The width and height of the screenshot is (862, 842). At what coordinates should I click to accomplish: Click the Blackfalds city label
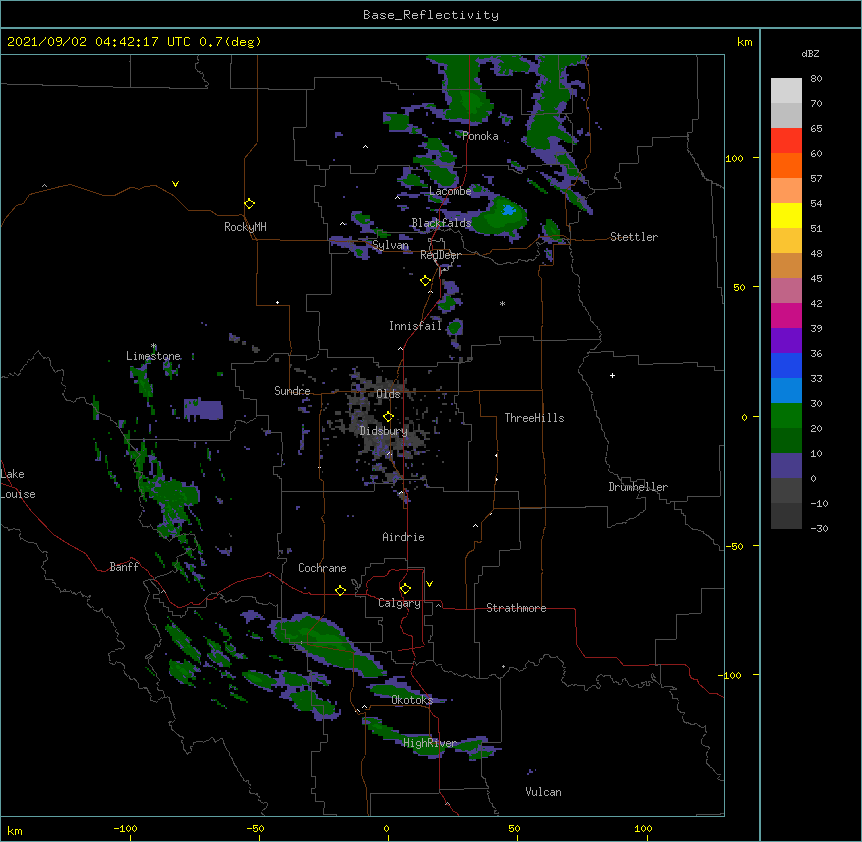point(441,223)
